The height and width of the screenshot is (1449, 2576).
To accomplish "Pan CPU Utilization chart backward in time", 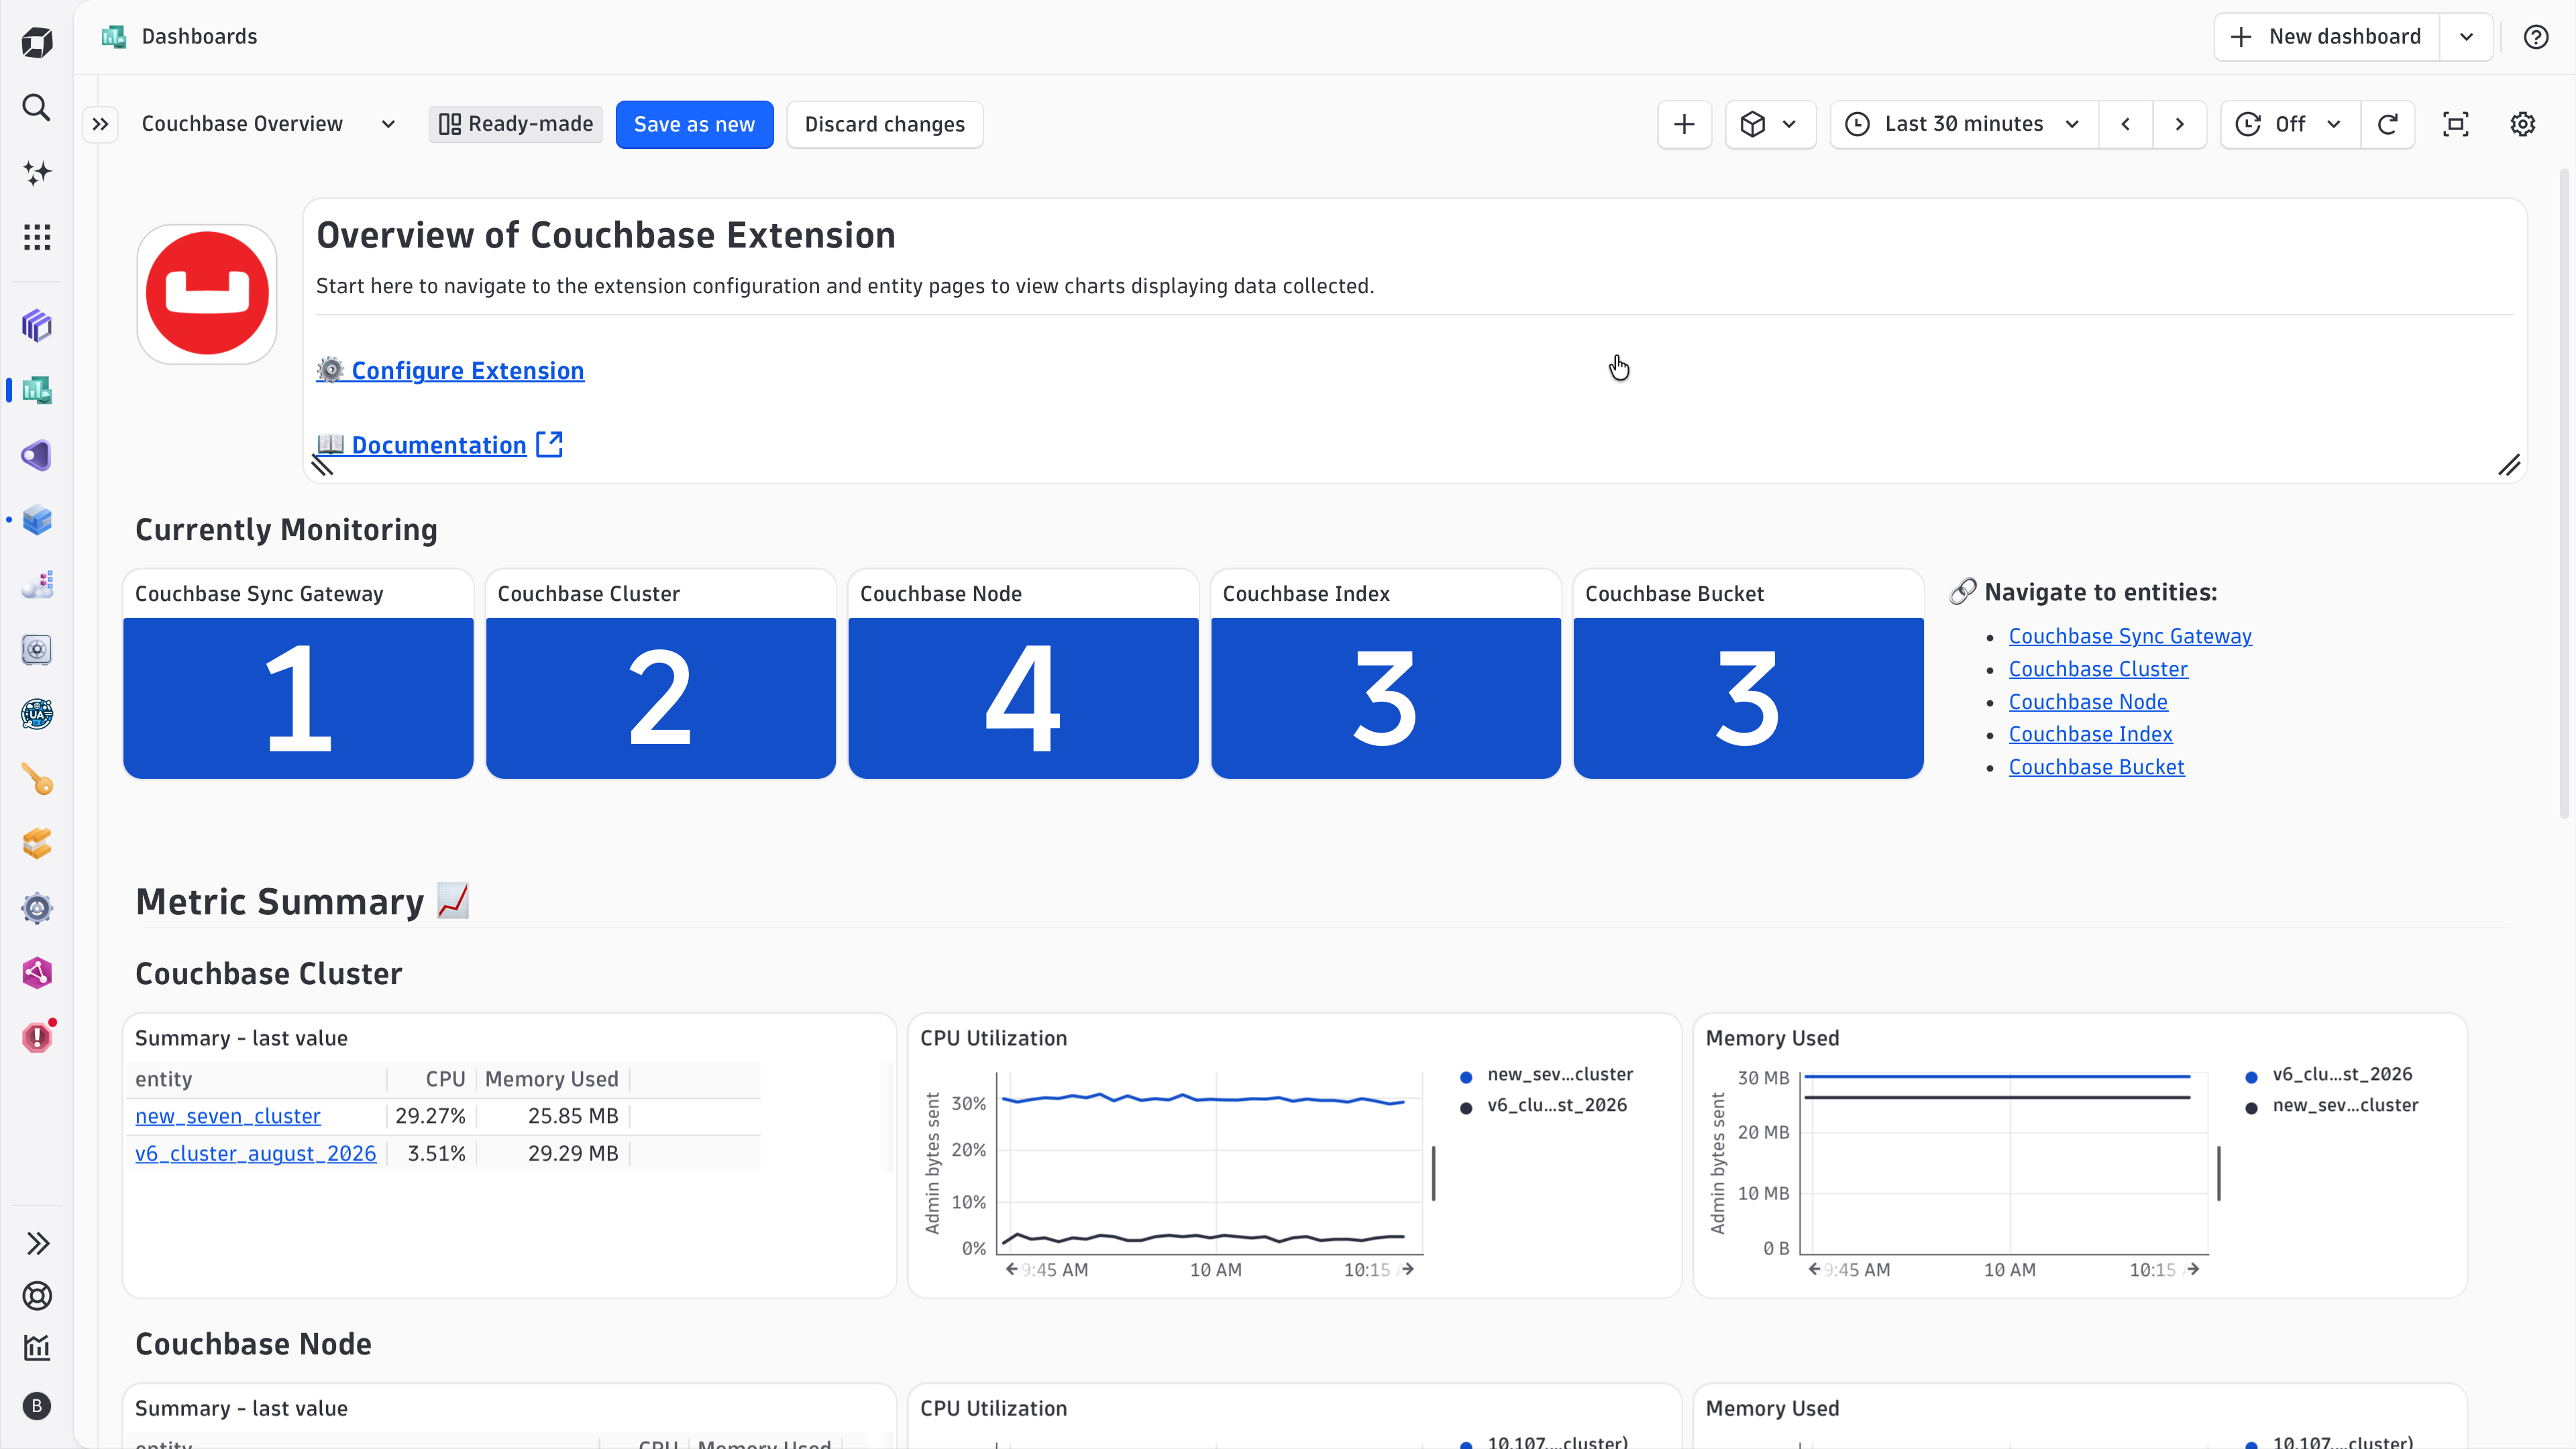I will point(1012,1269).
